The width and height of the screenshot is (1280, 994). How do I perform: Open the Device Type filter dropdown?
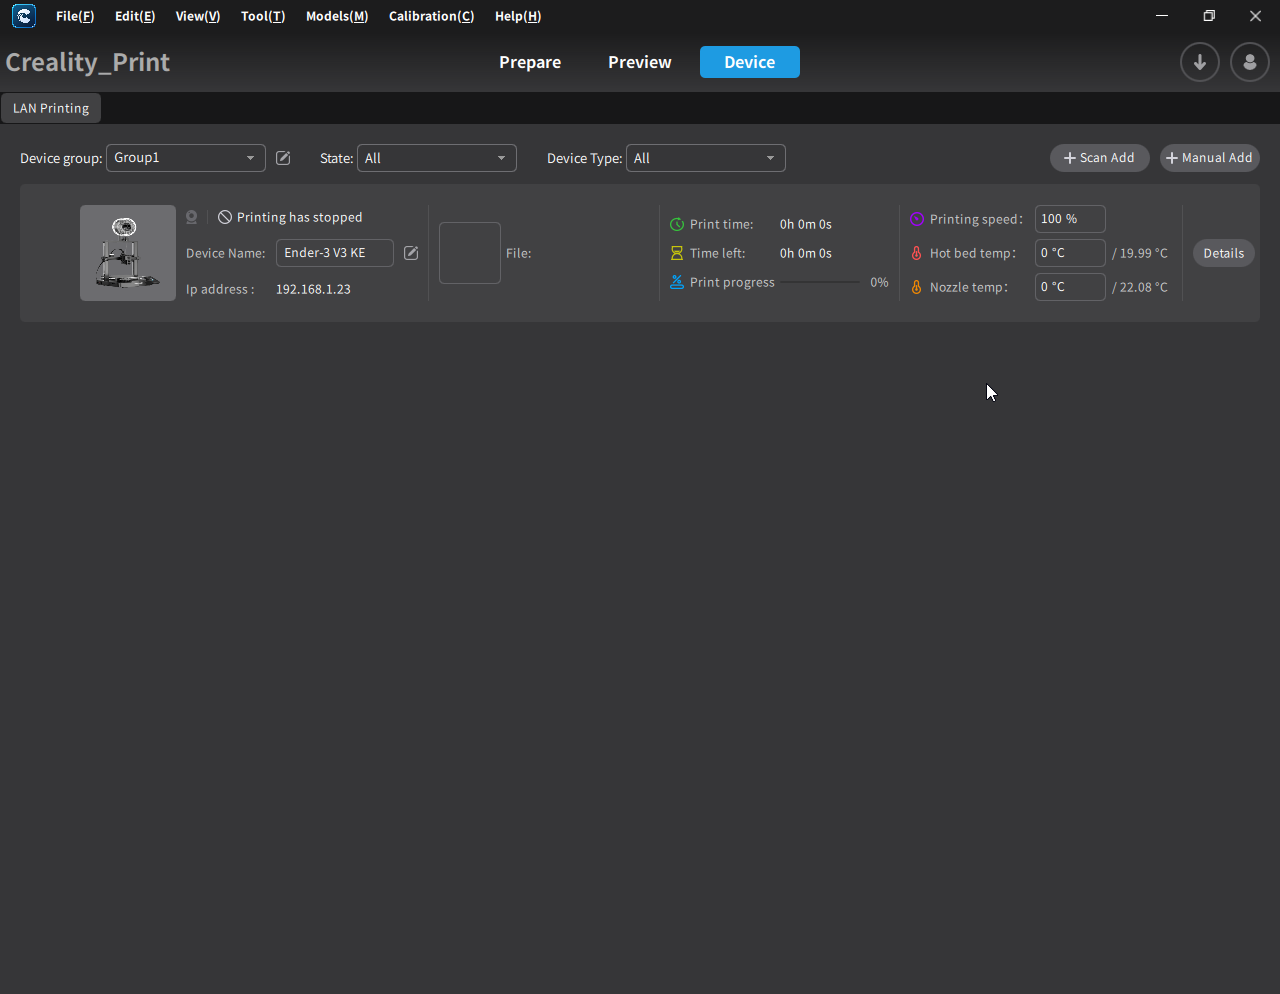[706, 158]
